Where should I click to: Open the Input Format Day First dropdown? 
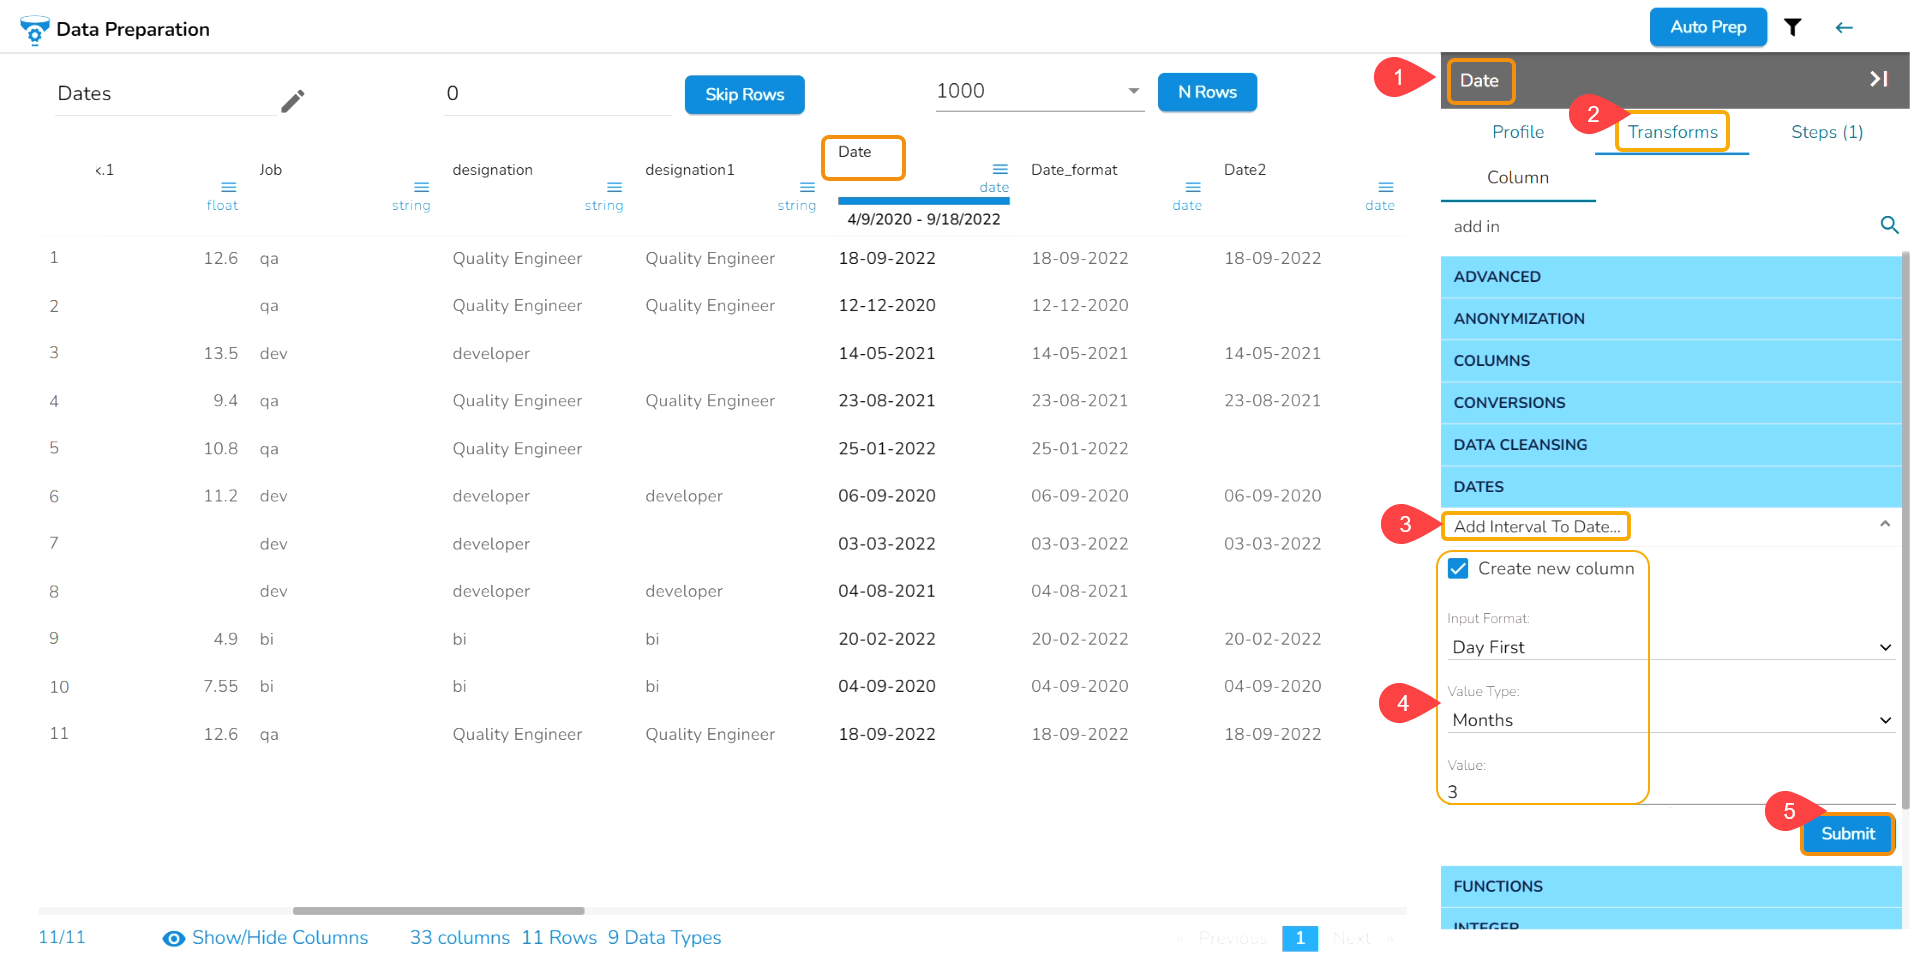click(1671, 647)
